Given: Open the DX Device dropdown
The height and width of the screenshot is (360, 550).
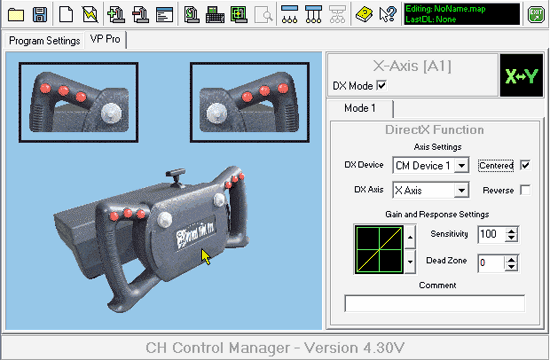Looking at the screenshot, I should pos(462,165).
